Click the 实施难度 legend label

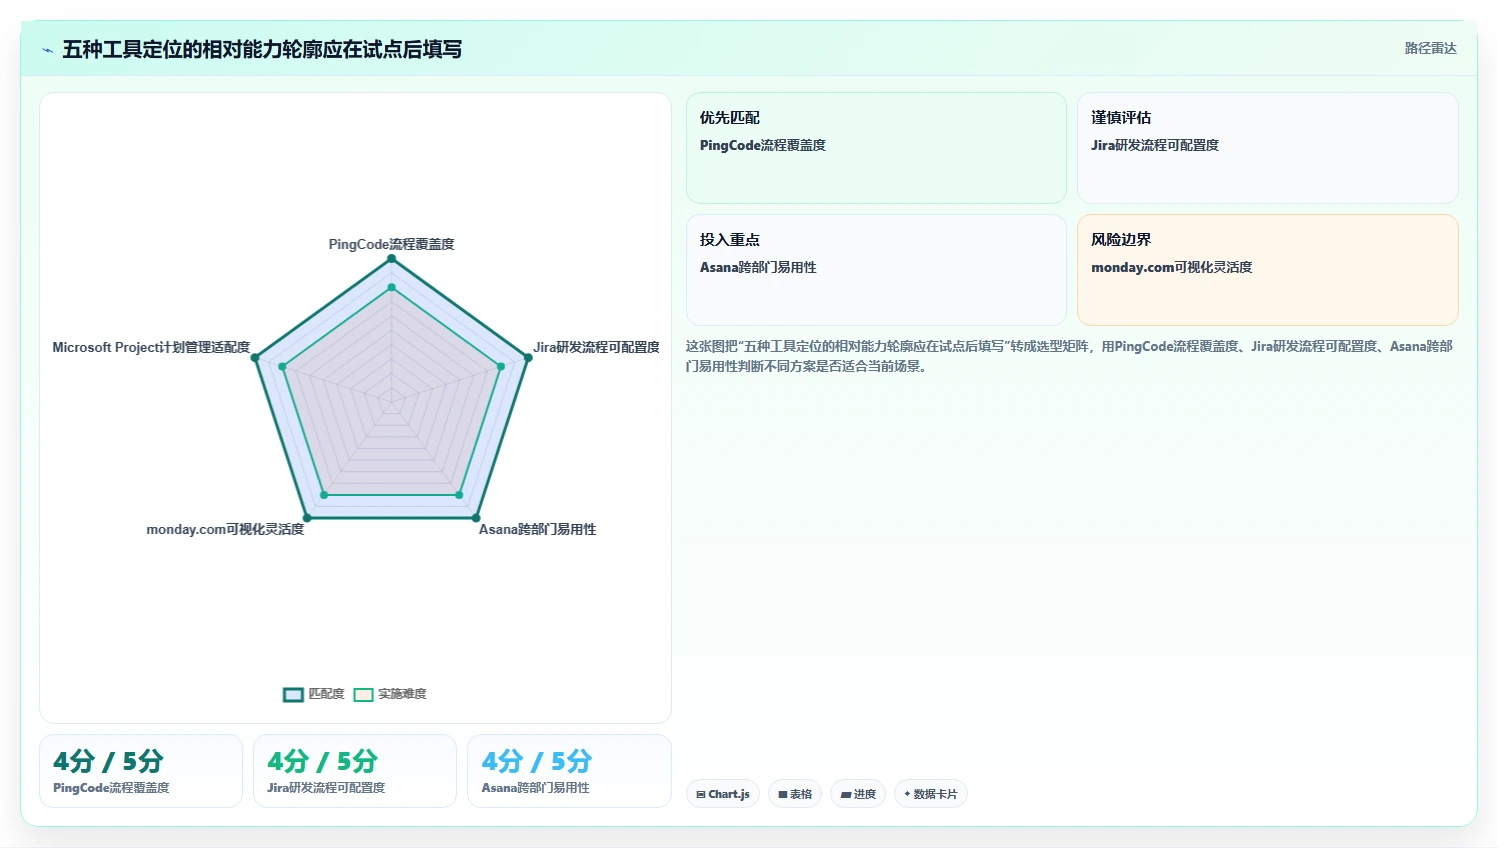(x=402, y=694)
